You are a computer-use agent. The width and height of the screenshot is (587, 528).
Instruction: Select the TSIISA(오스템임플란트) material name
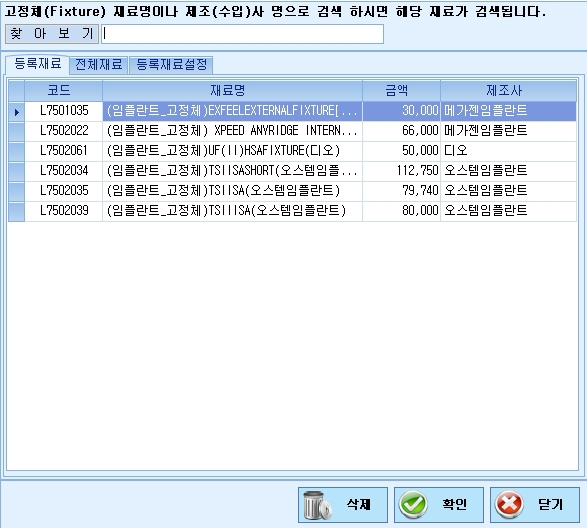232,191
